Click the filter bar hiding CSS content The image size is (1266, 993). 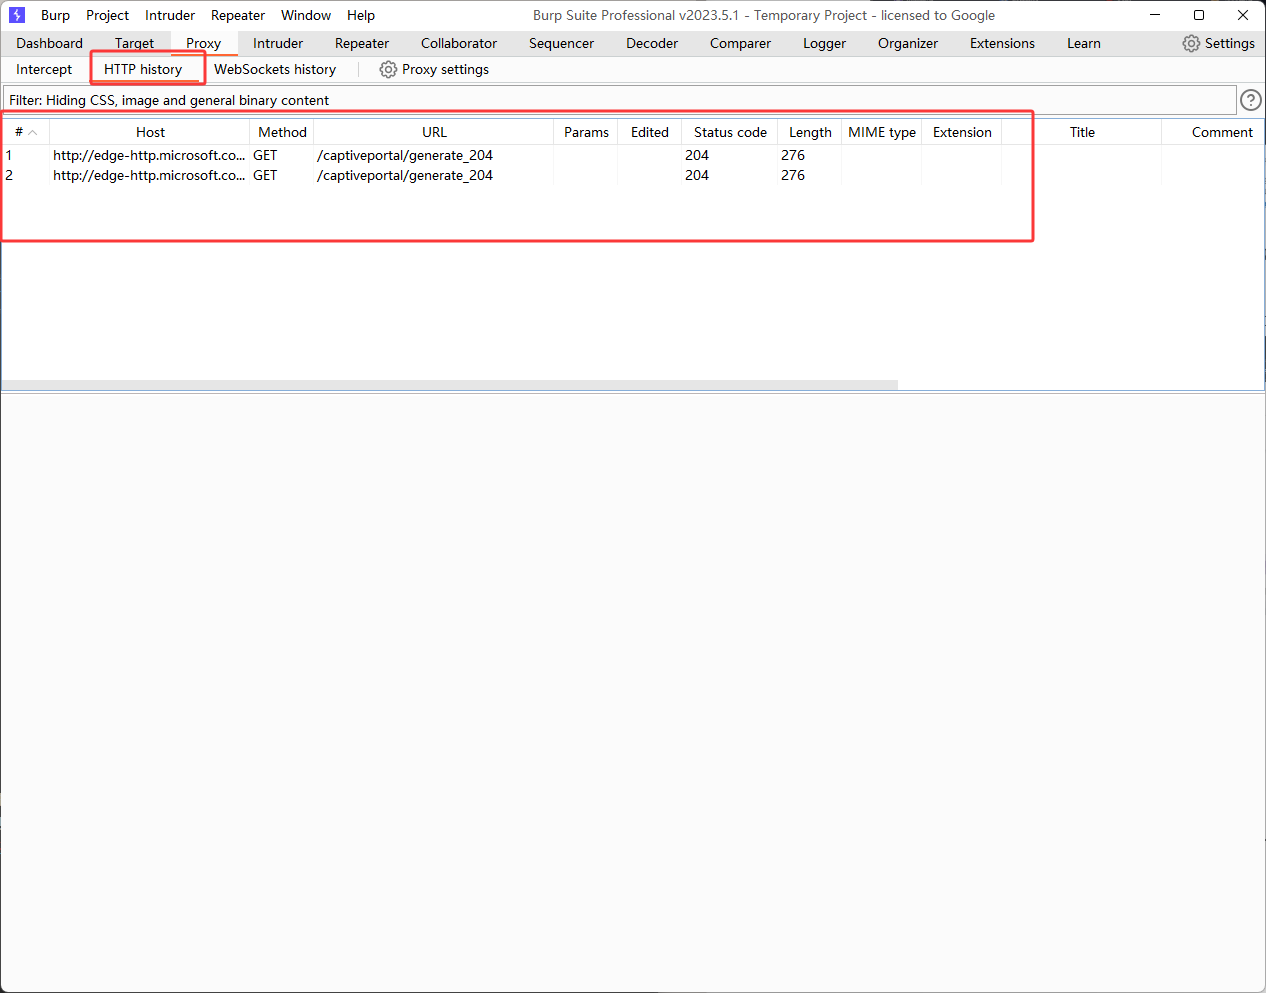[619, 100]
